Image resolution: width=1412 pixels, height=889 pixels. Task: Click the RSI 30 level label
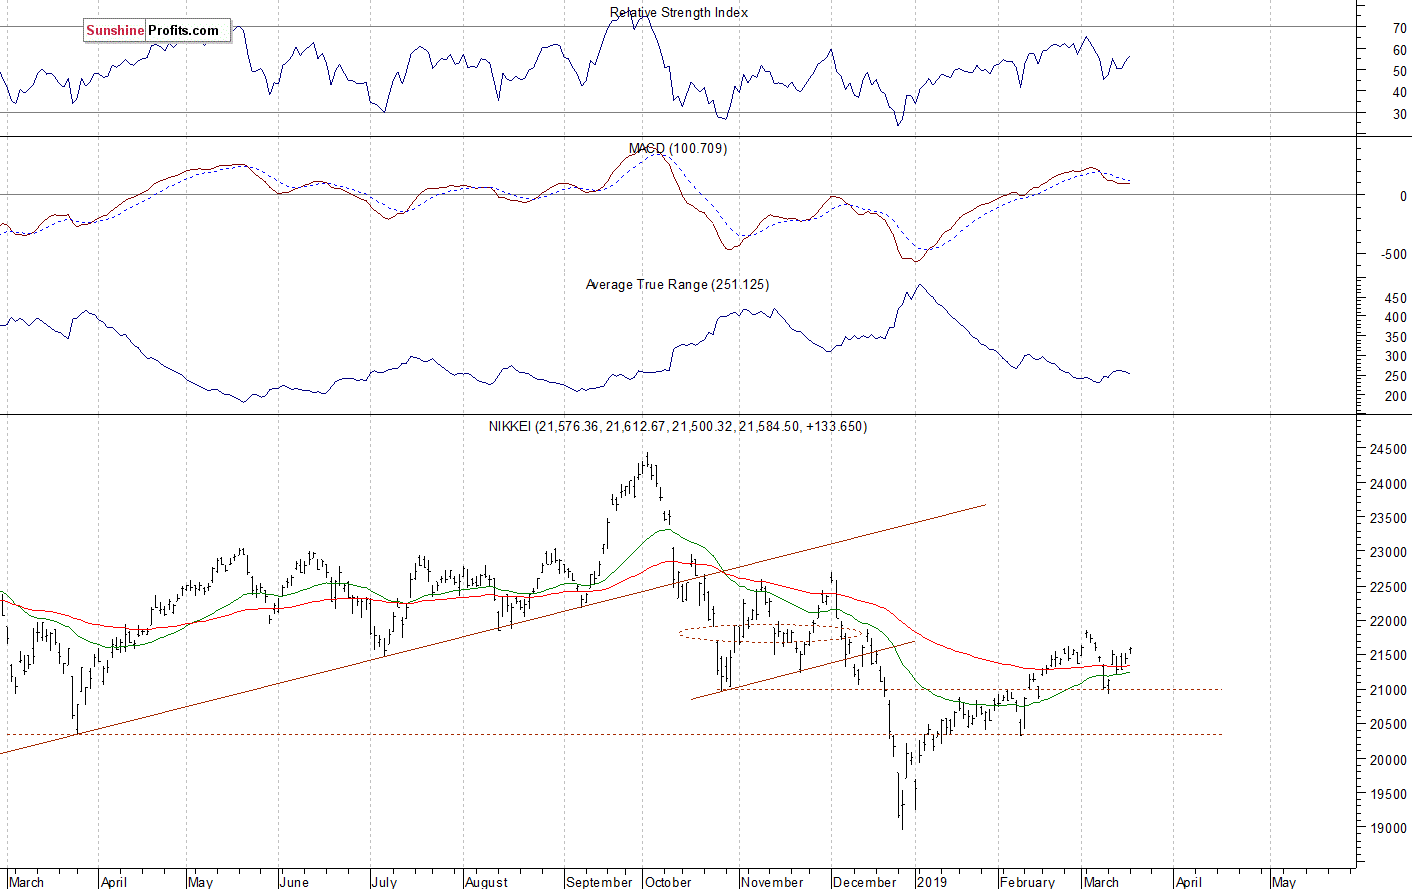(x=1400, y=115)
